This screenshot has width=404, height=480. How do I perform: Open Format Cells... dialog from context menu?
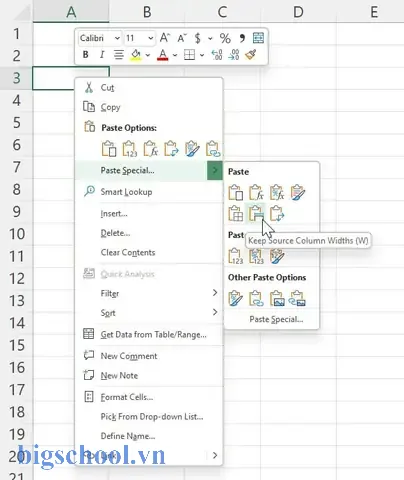point(149,397)
